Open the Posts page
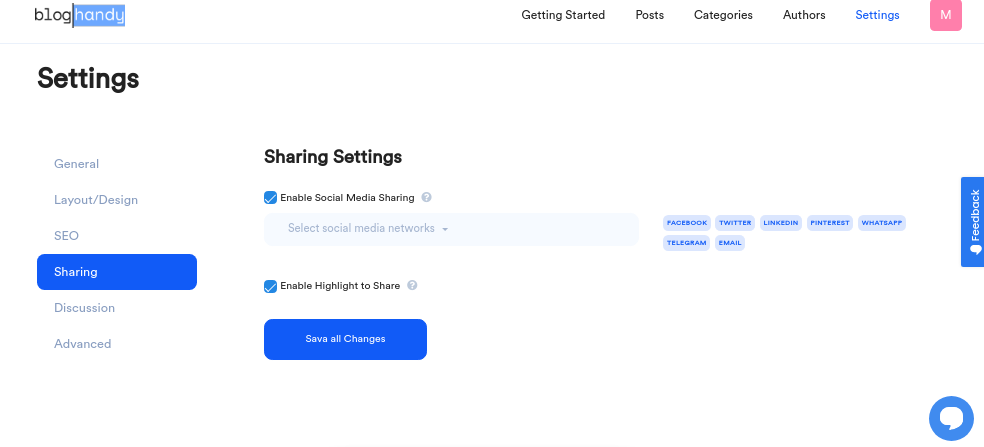Viewport: 984px width, 447px height. [649, 15]
